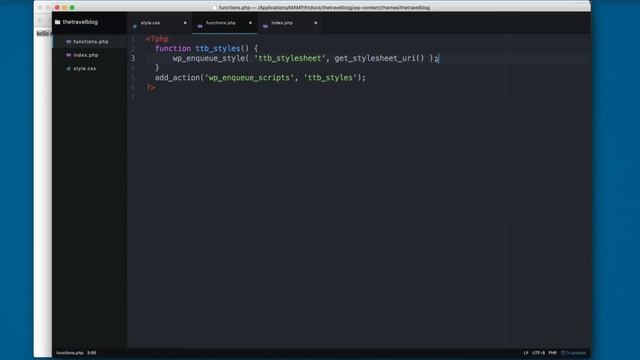Click the cursor position indicator in status bar
Image resolution: width=640 pixels, height=360 pixels.
coord(92,353)
